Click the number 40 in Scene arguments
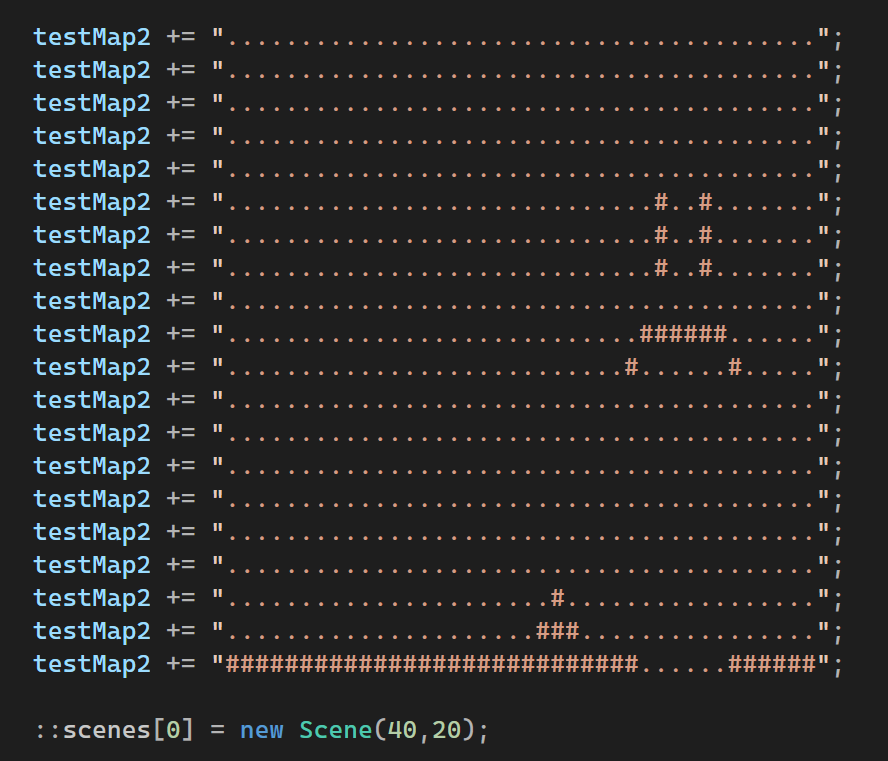 coord(403,730)
